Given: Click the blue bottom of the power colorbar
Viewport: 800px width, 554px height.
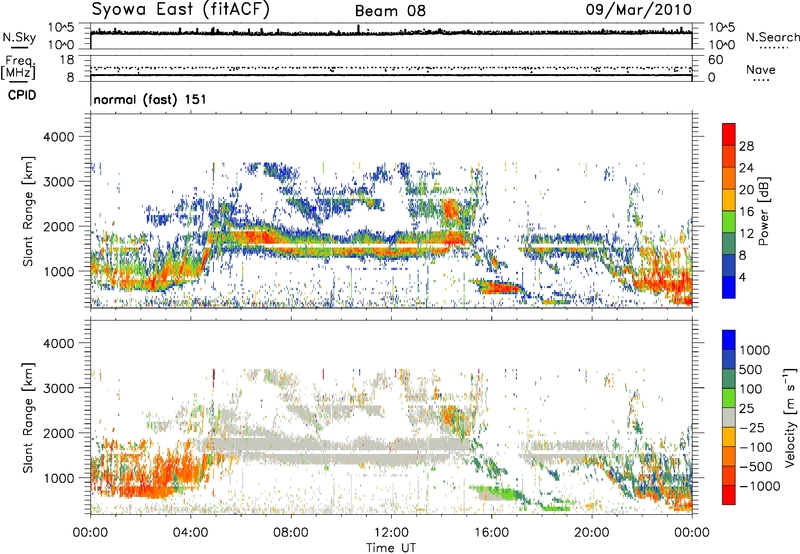Looking at the screenshot, I should pos(729,288).
